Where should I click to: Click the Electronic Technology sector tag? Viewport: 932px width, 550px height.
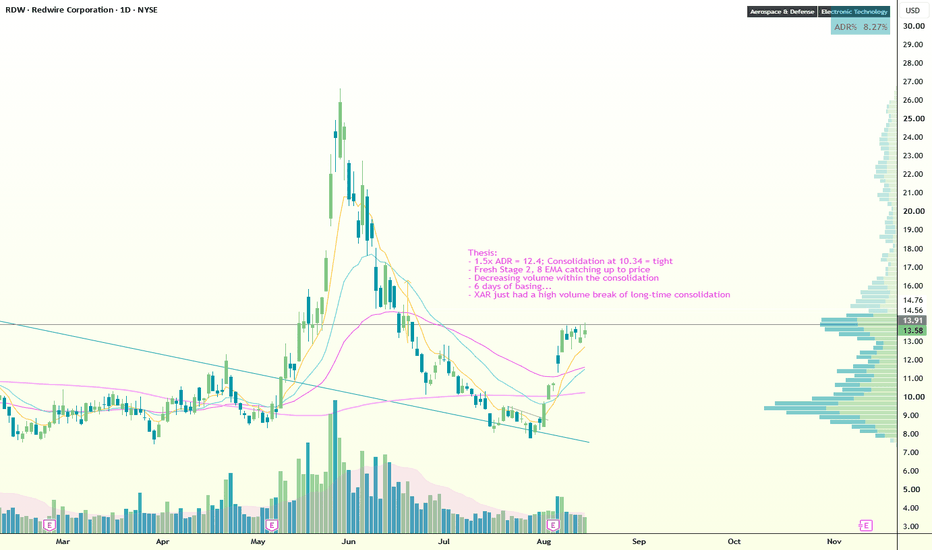[x=854, y=11]
